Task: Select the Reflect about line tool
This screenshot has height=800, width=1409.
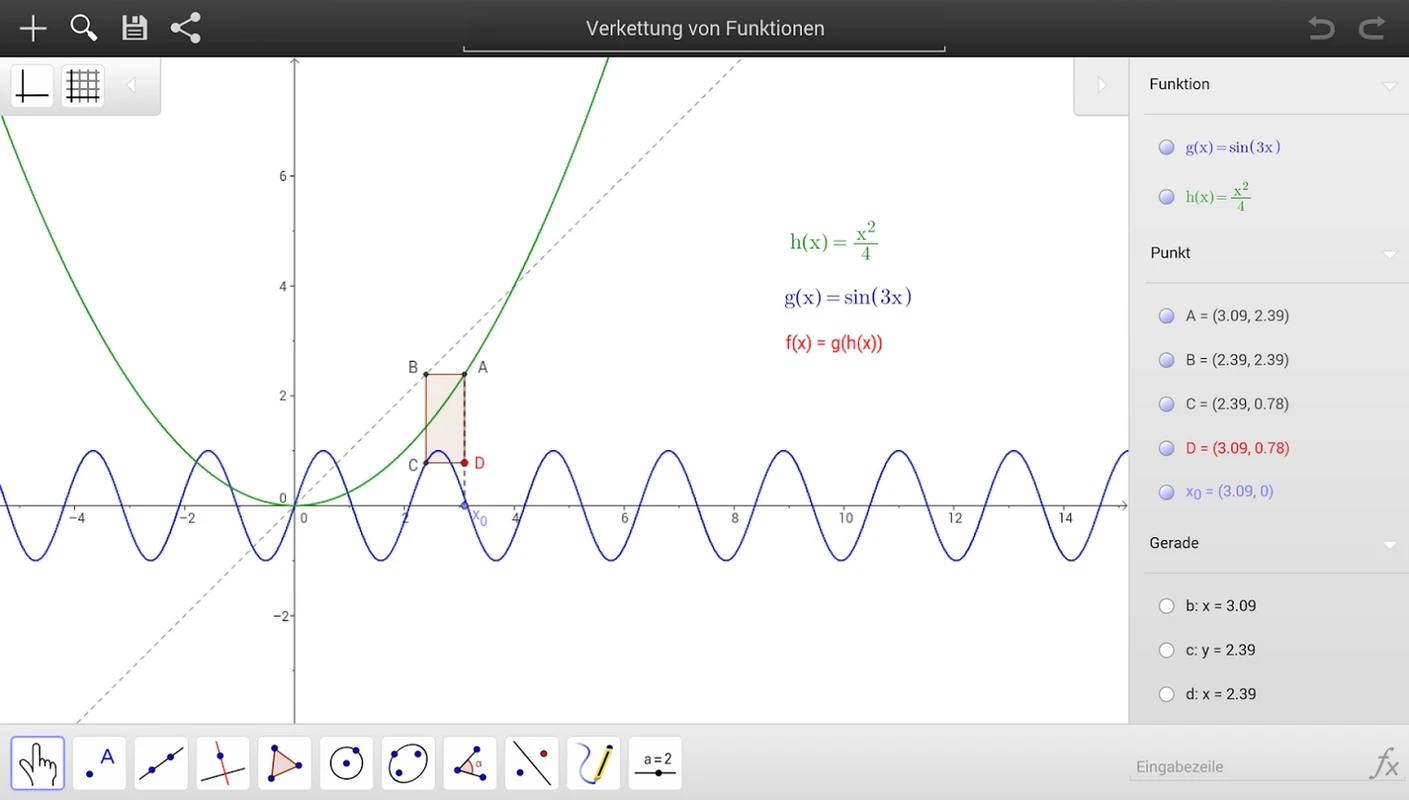Action: [x=532, y=764]
